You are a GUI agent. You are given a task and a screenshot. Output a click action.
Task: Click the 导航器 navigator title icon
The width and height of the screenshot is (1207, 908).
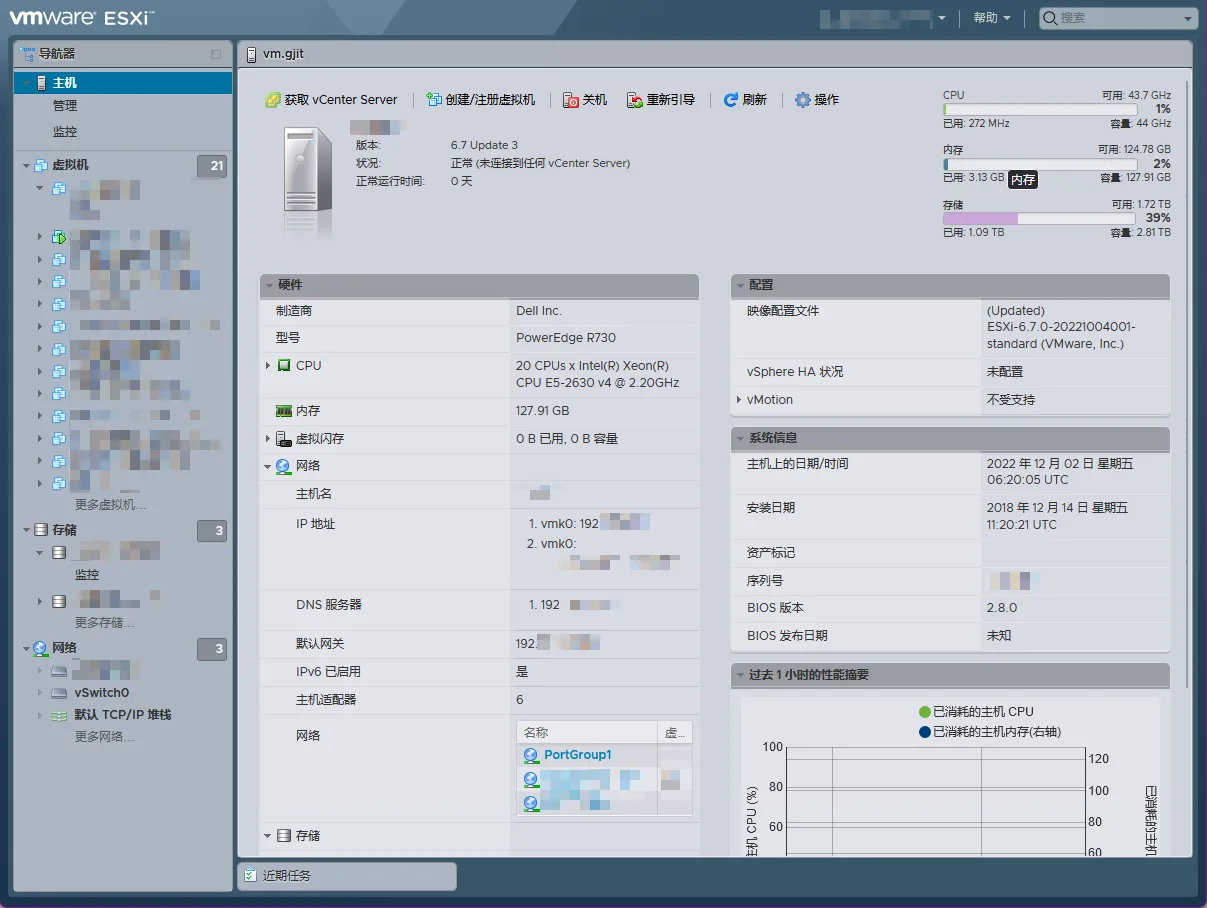click(28, 53)
